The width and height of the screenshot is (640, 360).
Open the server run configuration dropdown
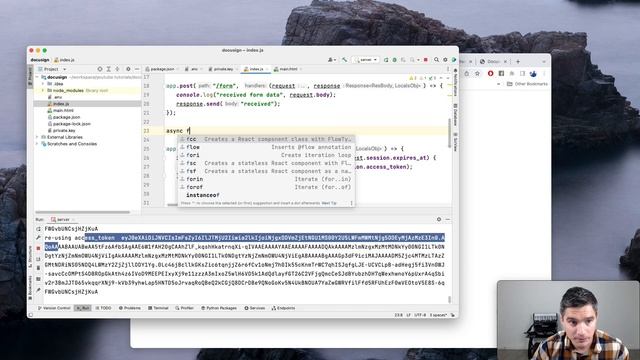366,60
